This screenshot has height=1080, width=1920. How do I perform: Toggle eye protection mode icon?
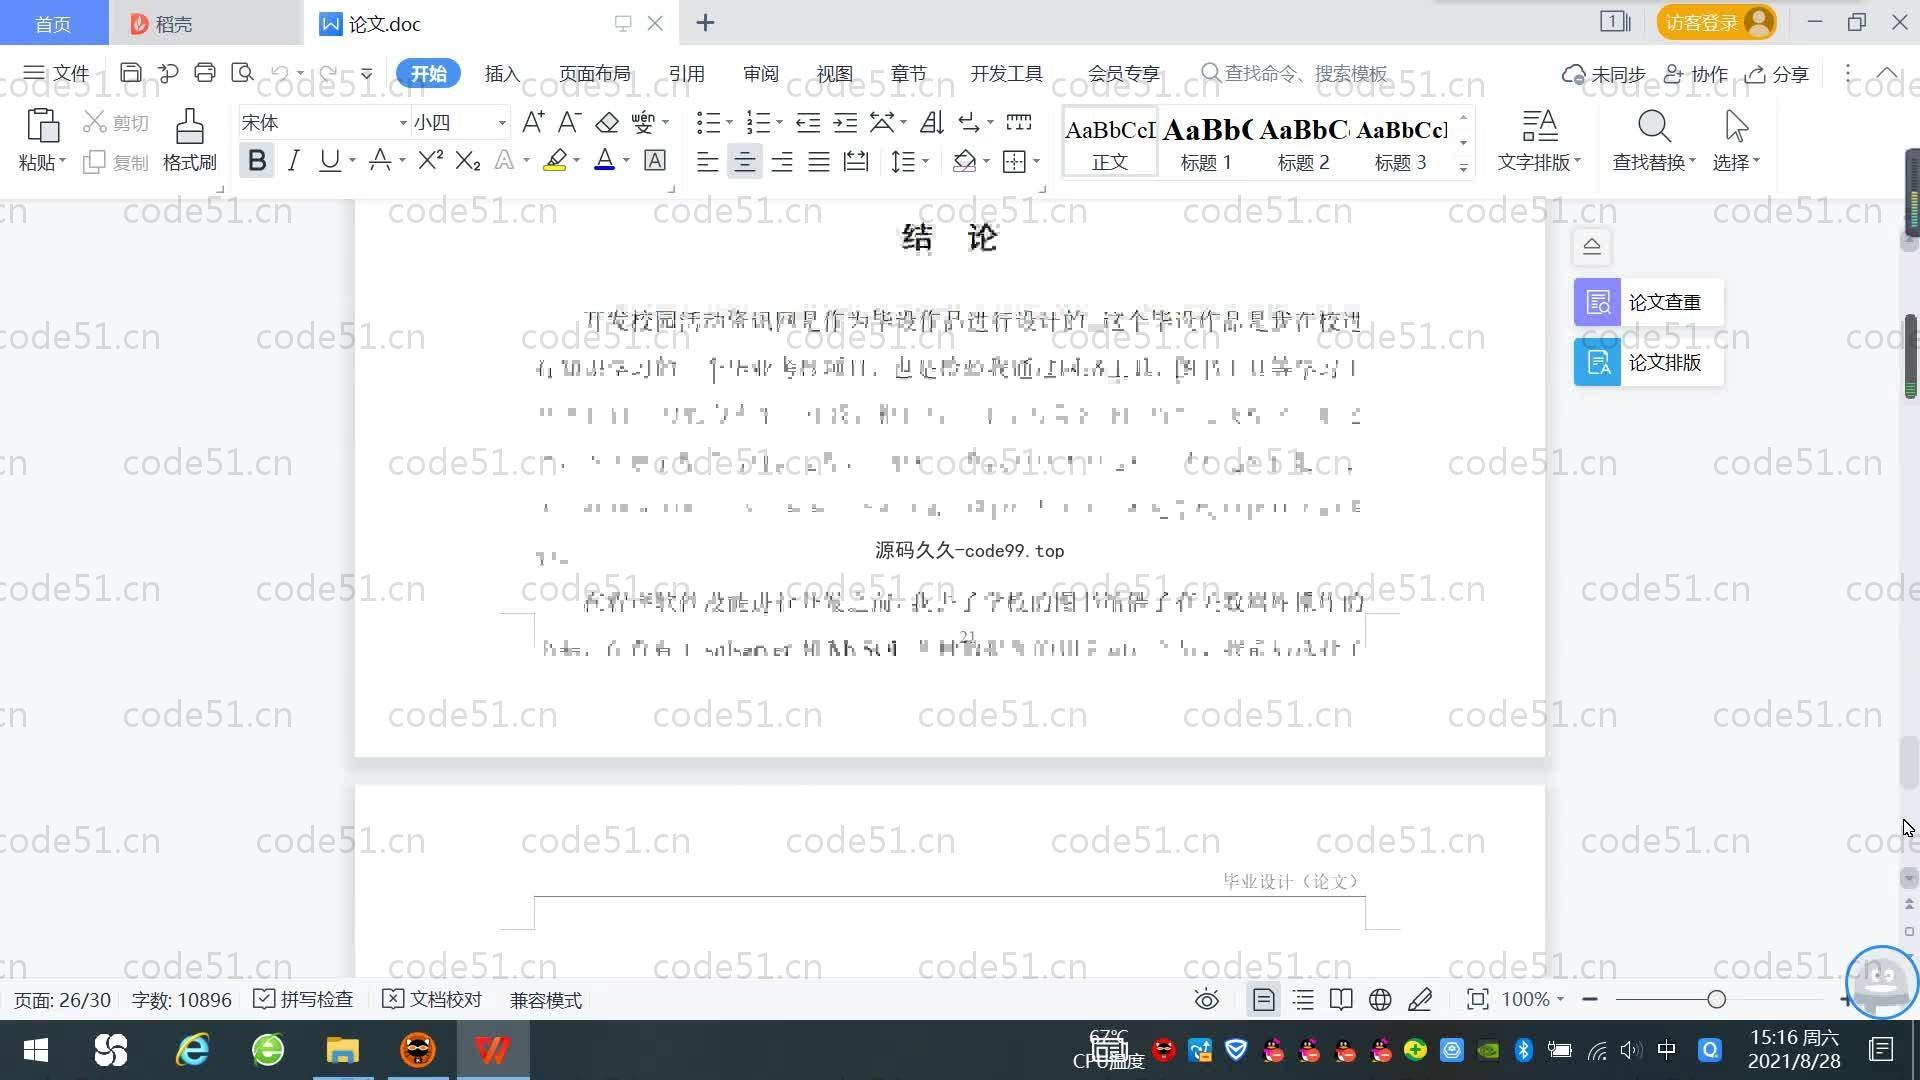1206,1000
